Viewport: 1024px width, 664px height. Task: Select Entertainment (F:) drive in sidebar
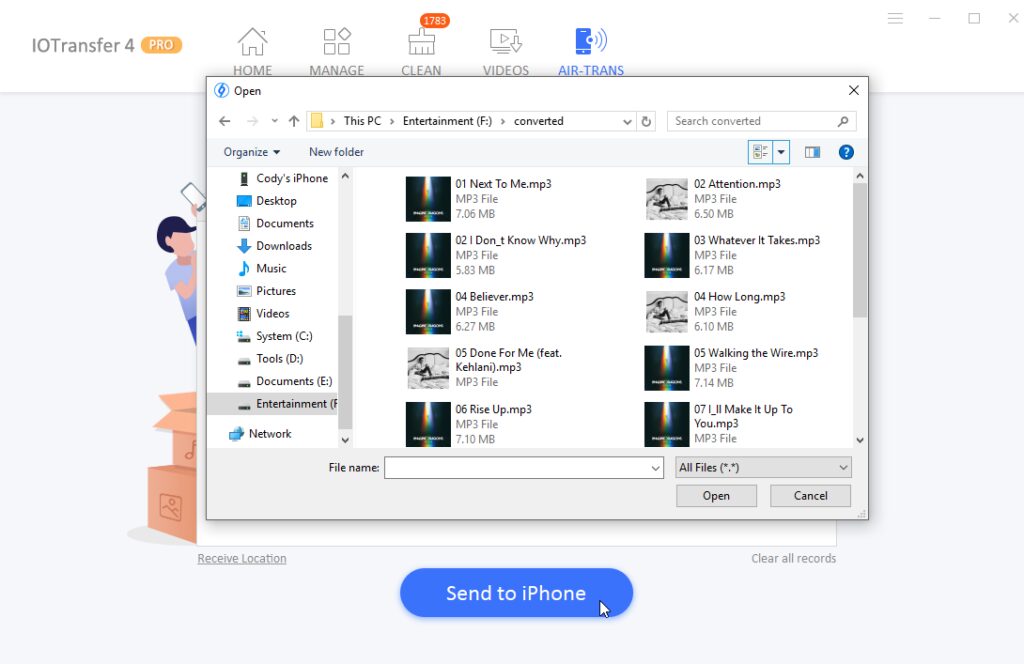pyautogui.click(x=273, y=404)
